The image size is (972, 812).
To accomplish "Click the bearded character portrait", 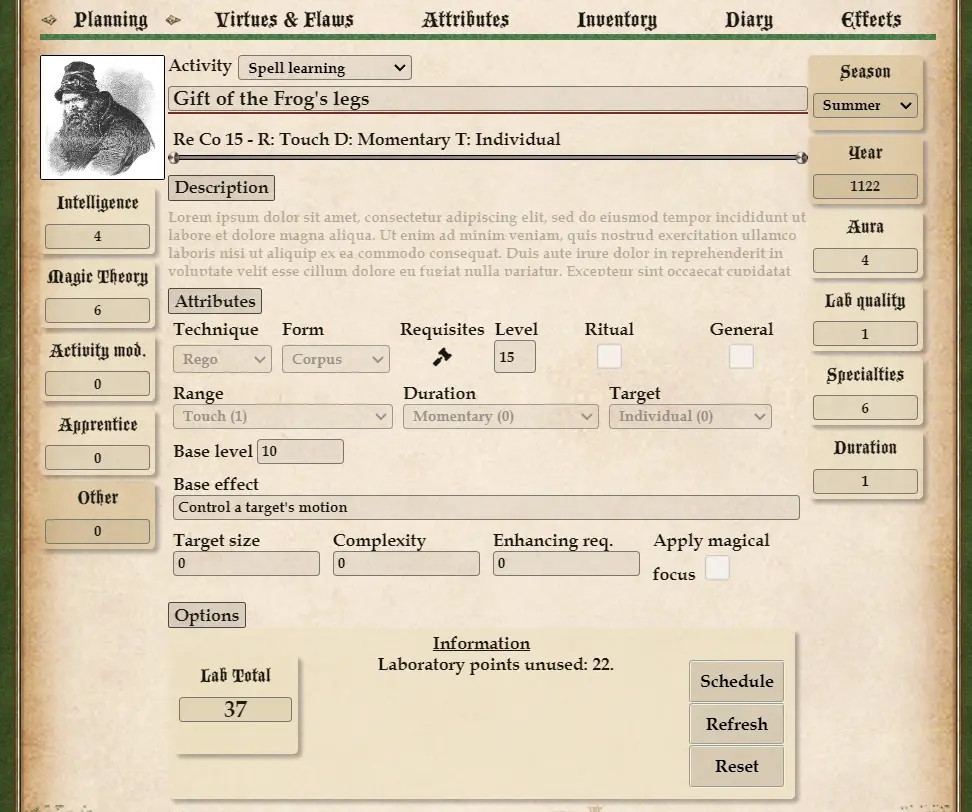I will coord(102,117).
